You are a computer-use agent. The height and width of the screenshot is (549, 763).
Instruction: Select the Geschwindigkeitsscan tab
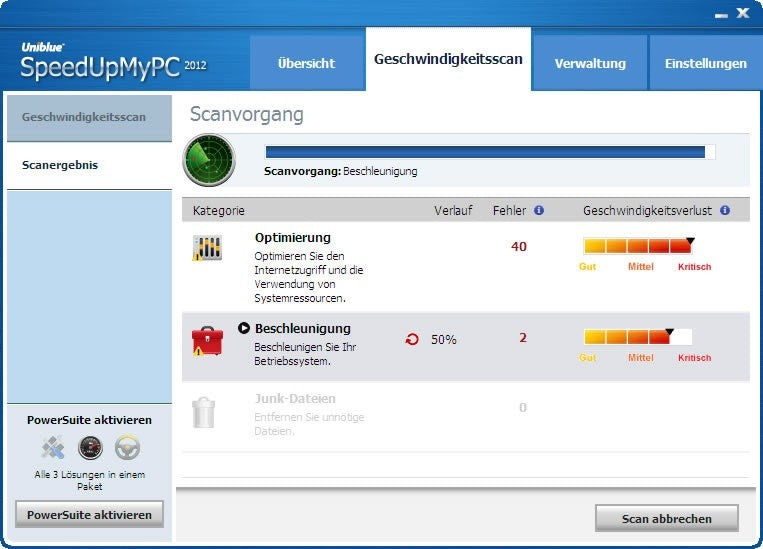pos(448,59)
